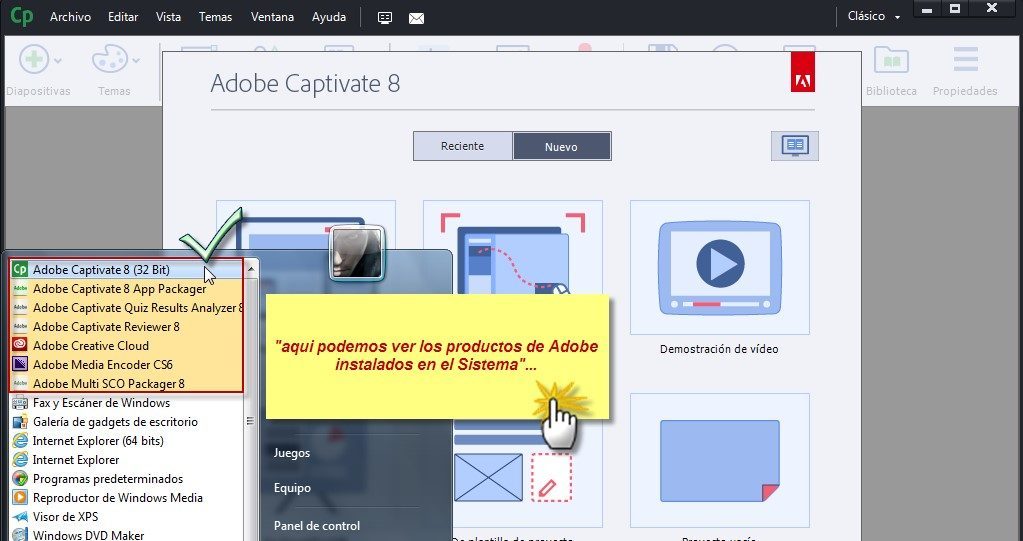Open Programas predeterminados

(127, 478)
